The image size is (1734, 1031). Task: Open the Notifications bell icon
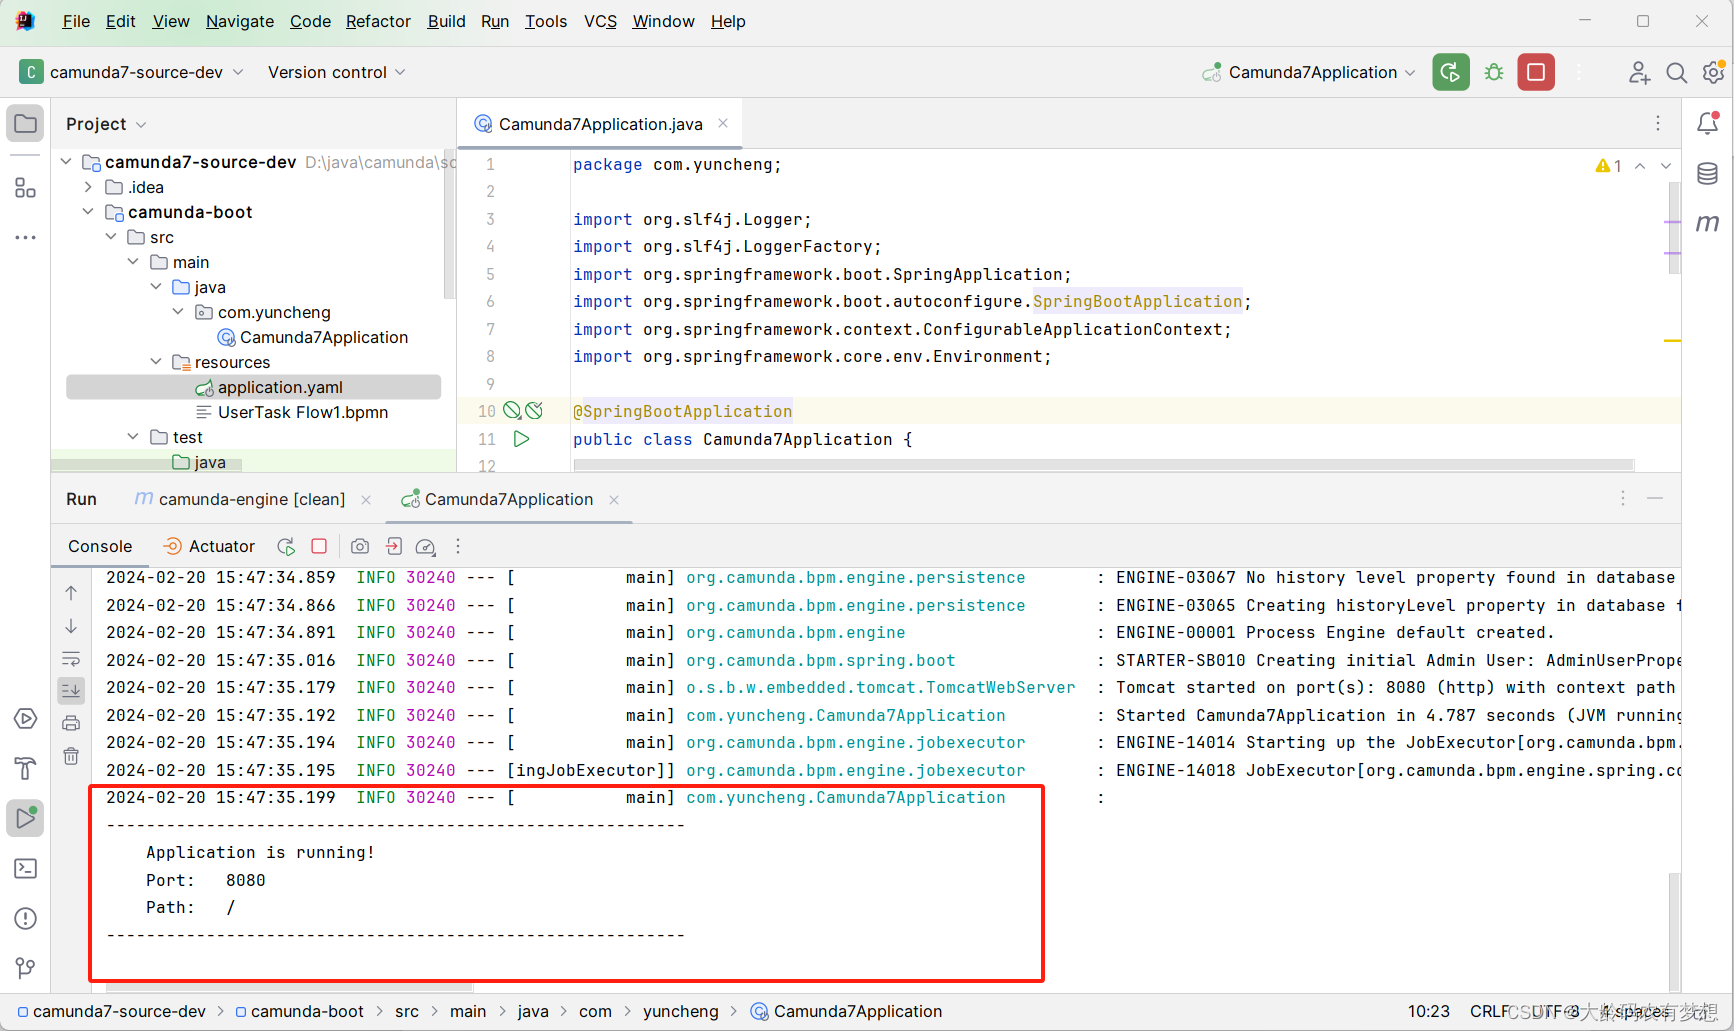click(x=1708, y=123)
